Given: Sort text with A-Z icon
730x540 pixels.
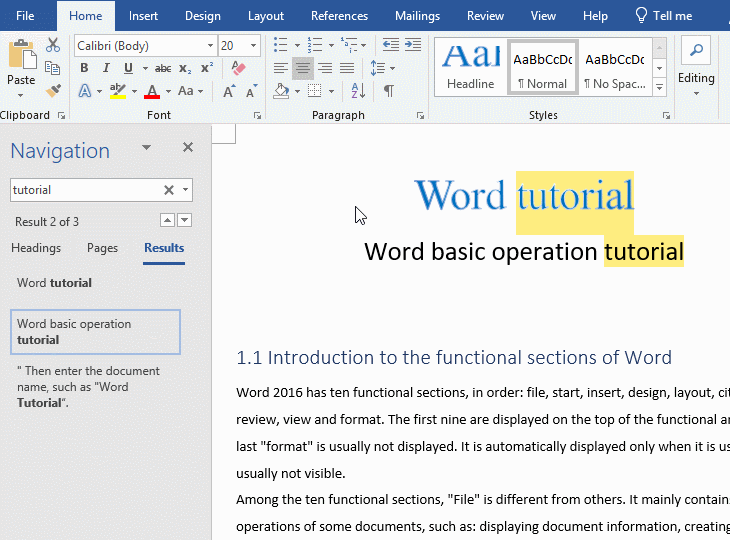Looking at the screenshot, I should [x=358, y=91].
